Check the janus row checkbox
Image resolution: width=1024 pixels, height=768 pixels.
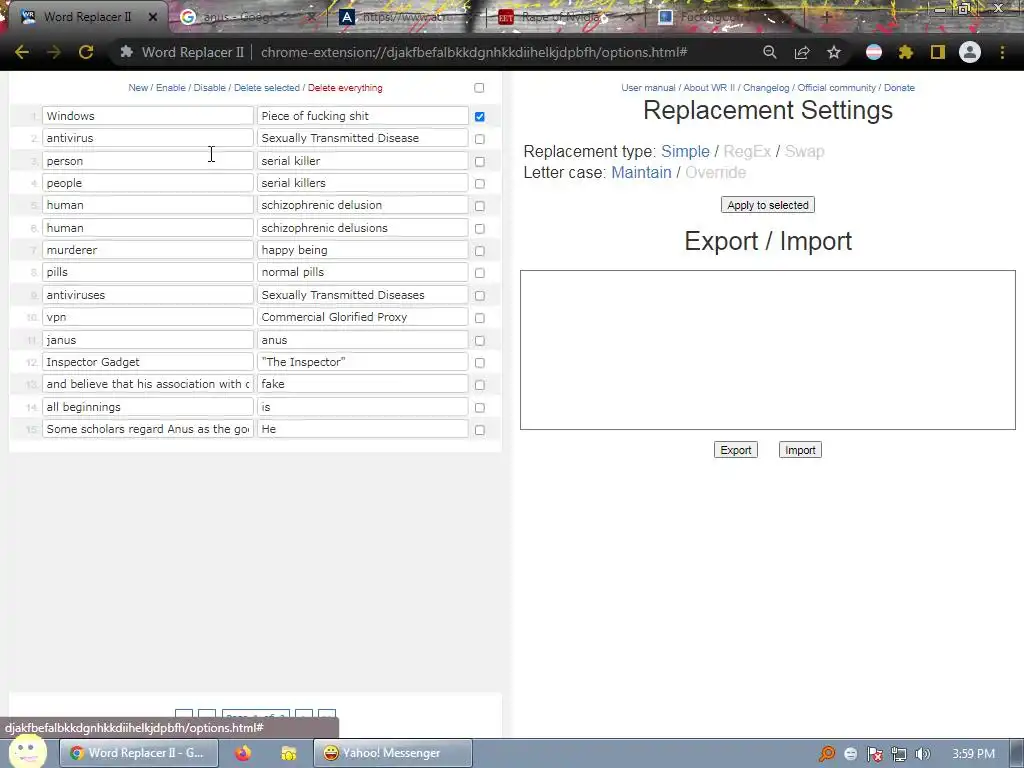(480, 341)
